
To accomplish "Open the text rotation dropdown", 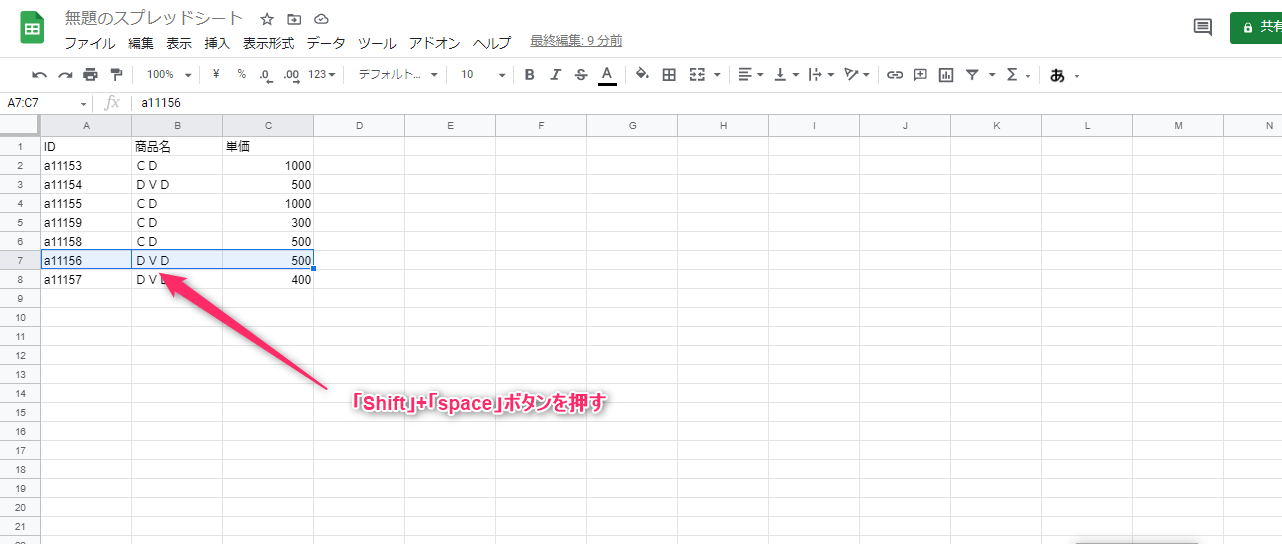I will (x=857, y=74).
